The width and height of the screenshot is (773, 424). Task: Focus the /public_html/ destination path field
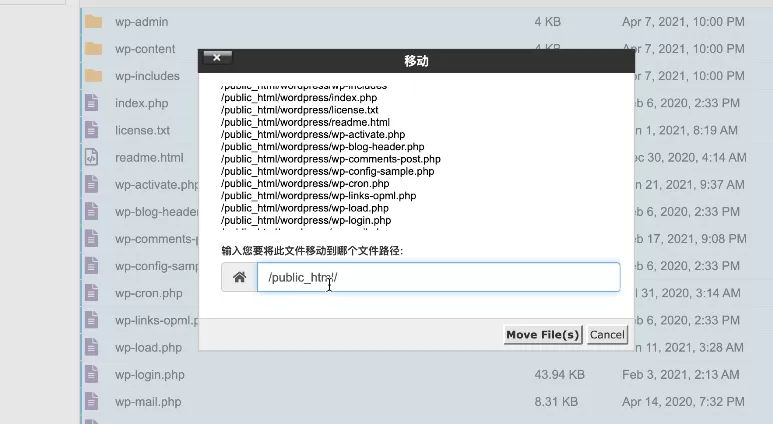click(438, 277)
